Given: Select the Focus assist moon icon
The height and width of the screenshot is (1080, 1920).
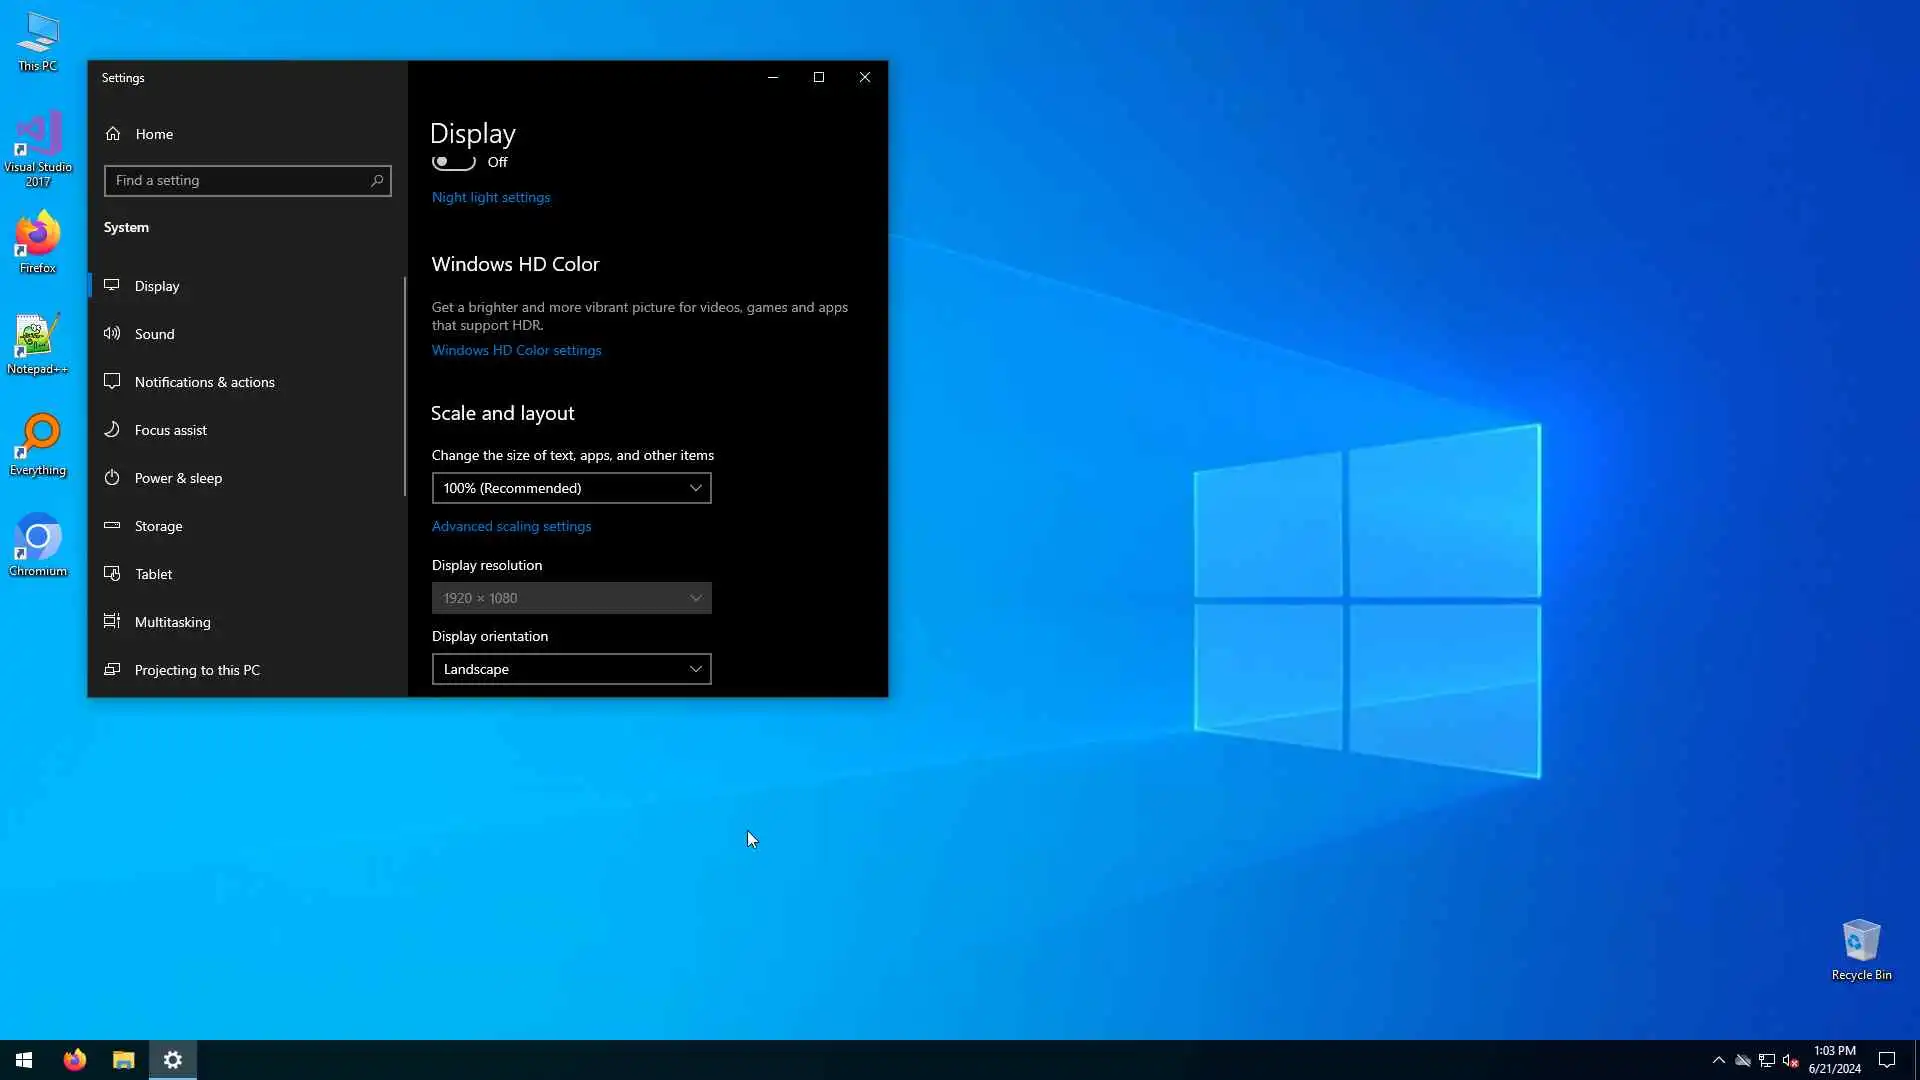Looking at the screenshot, I should pyautogui.click(x=112, y=430).
